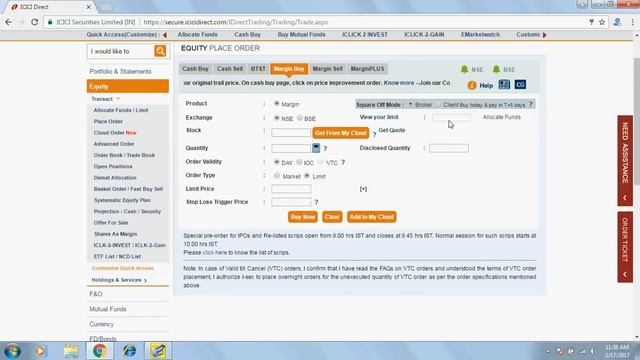Click question mark in Square Off Mode bar
Image resolution: width=640 pixels, height=360 pixels.
pos(531,104)
